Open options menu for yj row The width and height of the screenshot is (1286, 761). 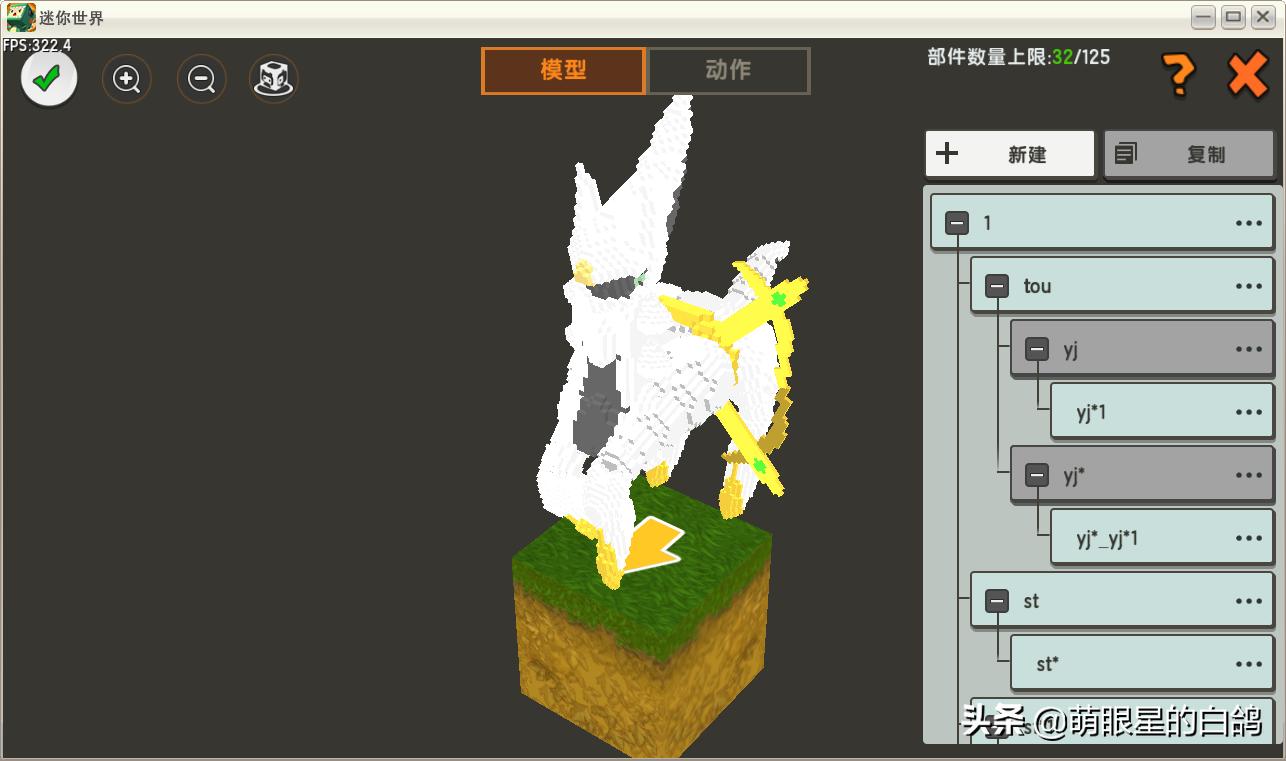1248,349
